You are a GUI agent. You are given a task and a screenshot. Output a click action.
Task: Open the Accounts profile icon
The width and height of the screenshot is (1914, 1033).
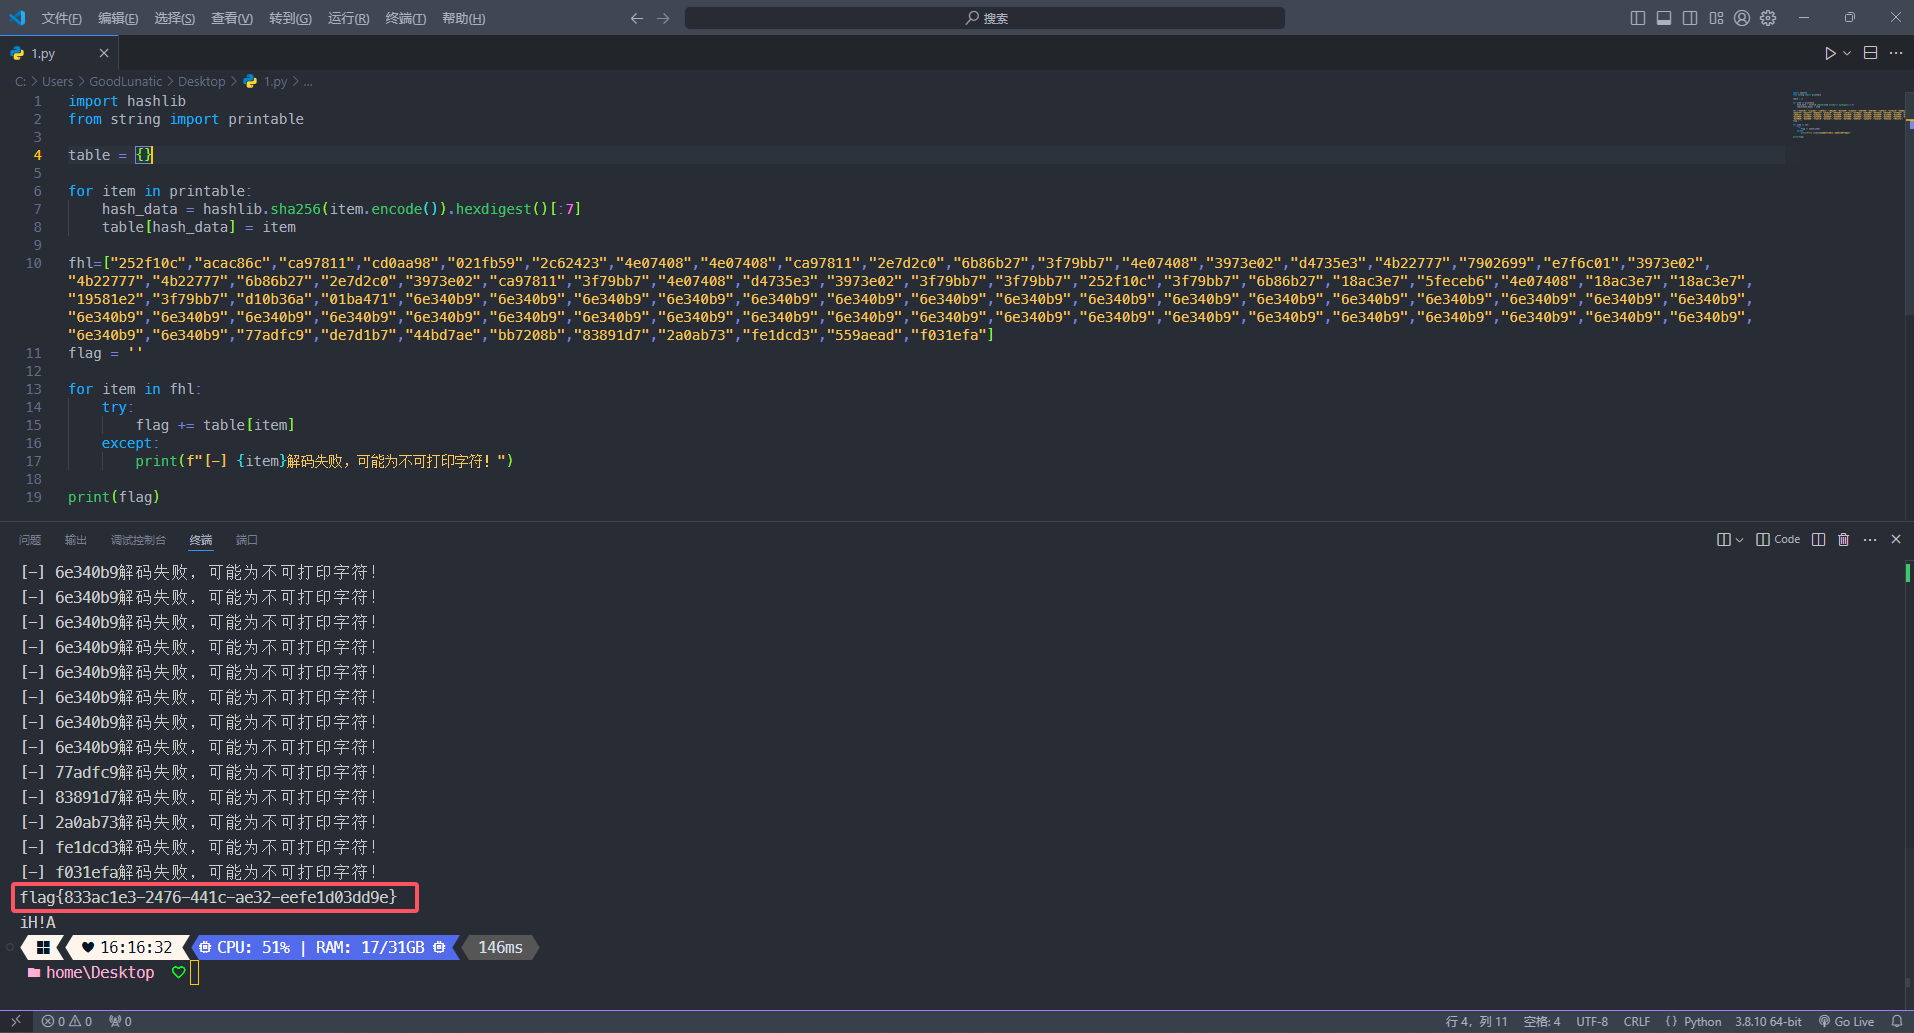1742,18
